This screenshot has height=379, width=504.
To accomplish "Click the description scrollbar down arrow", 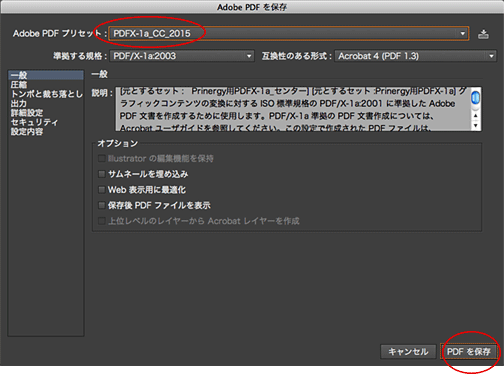I will click(x=476, y=125).
